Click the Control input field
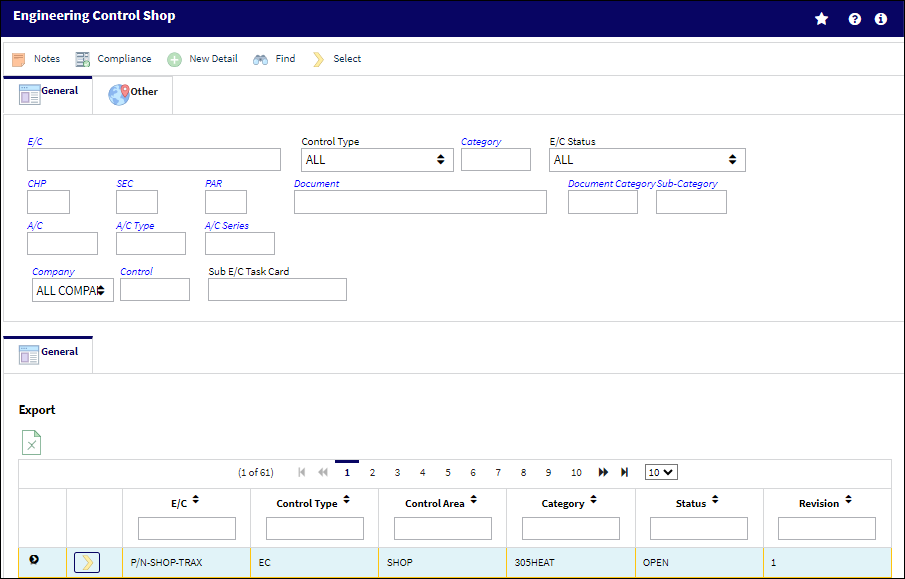The image size is (905, 579). pos(155,290)
